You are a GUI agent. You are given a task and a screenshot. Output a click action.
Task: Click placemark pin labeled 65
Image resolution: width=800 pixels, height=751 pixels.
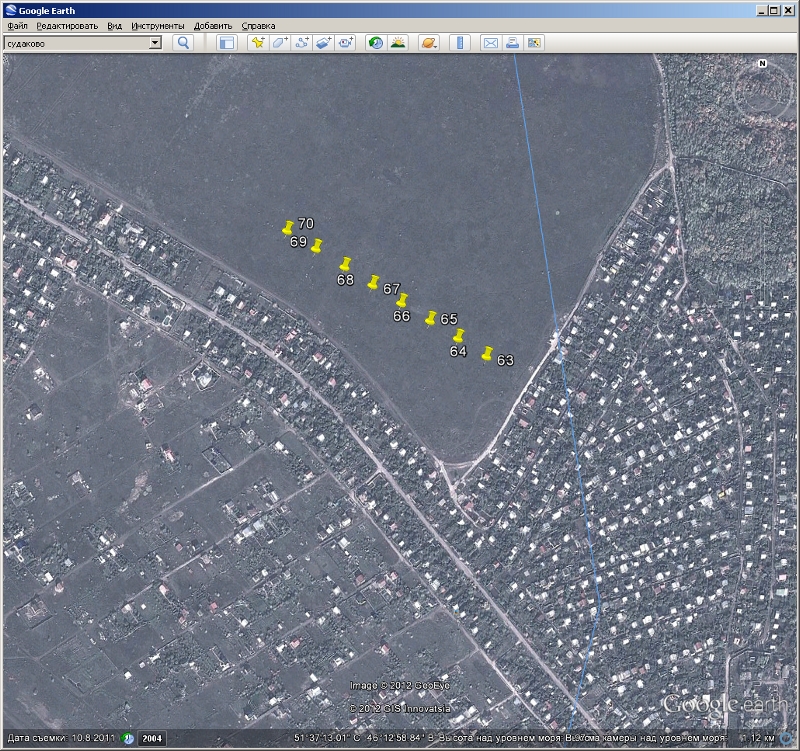click(431, 318)
